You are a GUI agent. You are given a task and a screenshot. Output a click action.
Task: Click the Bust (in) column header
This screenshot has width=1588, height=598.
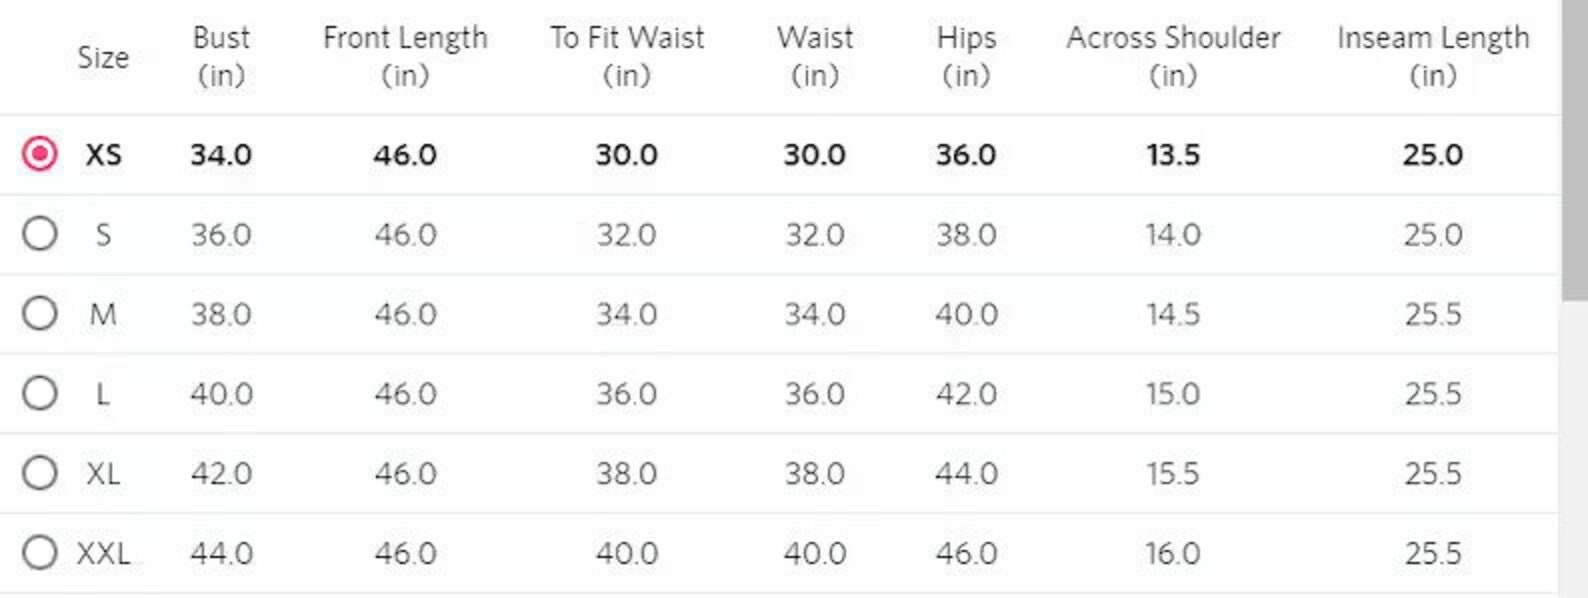click(x=221, y=56)
